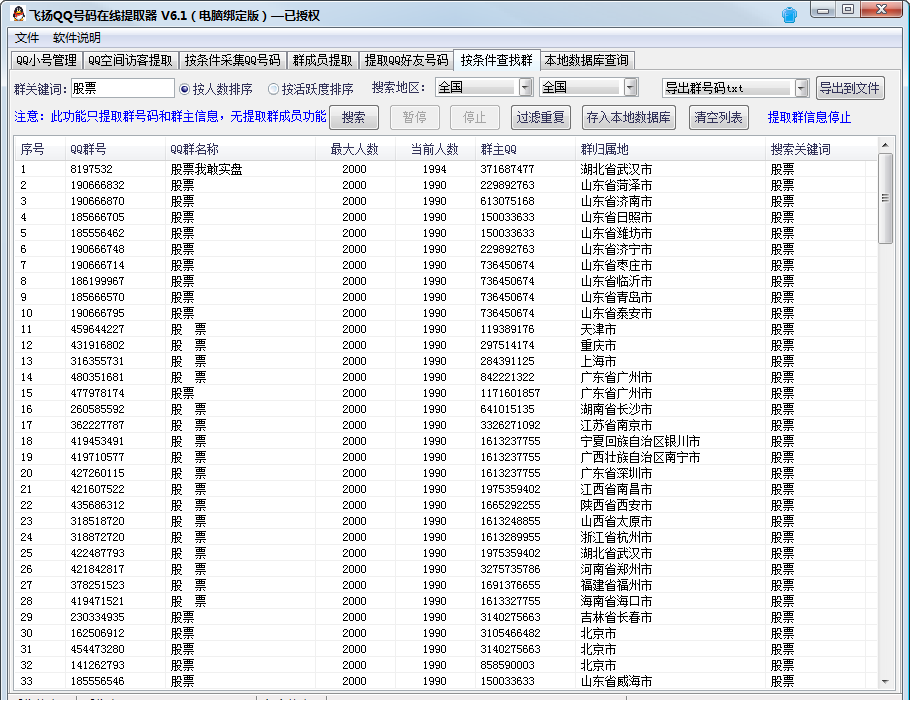The height and width of the screenshot is (723, 910).
Task: Click the vertical scrollbar thumb
Action: click(885, 198)
